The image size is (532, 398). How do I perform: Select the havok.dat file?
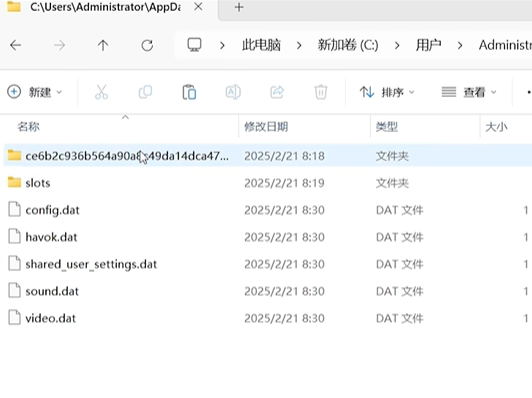point(51,237)
